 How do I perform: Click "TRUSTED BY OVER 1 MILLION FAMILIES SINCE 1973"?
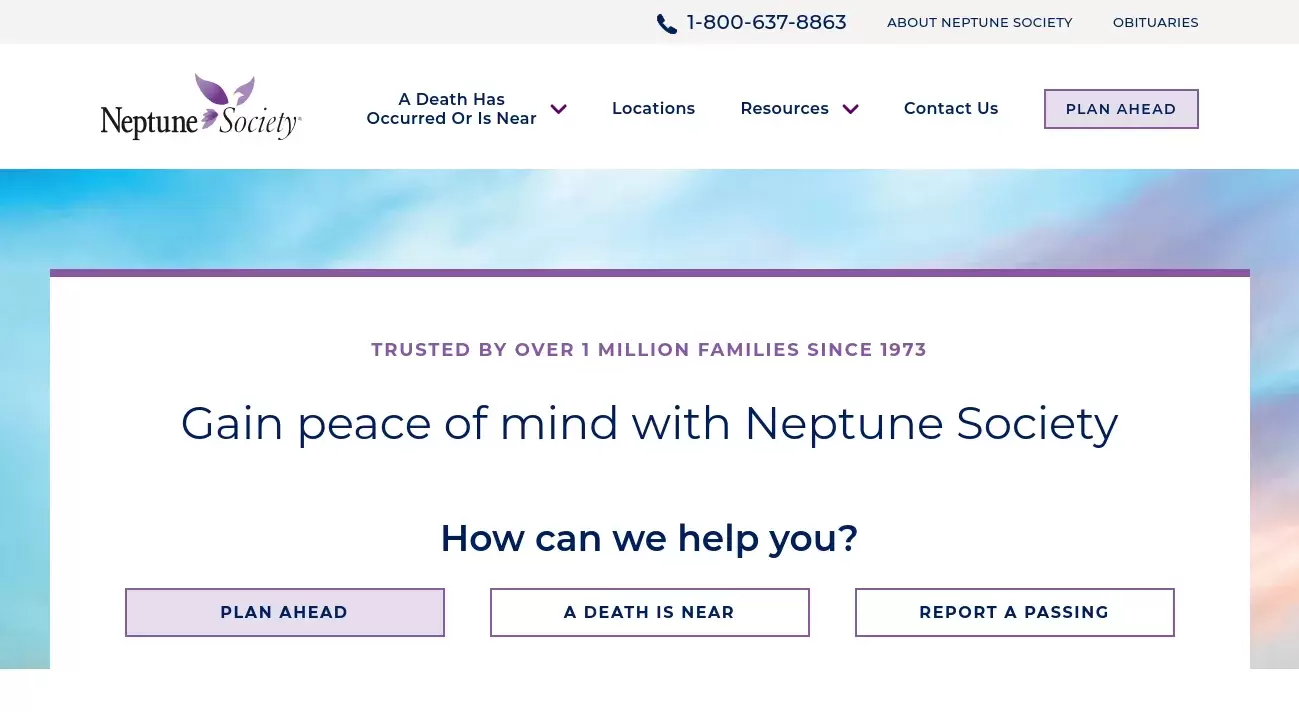tap(649, 350)
